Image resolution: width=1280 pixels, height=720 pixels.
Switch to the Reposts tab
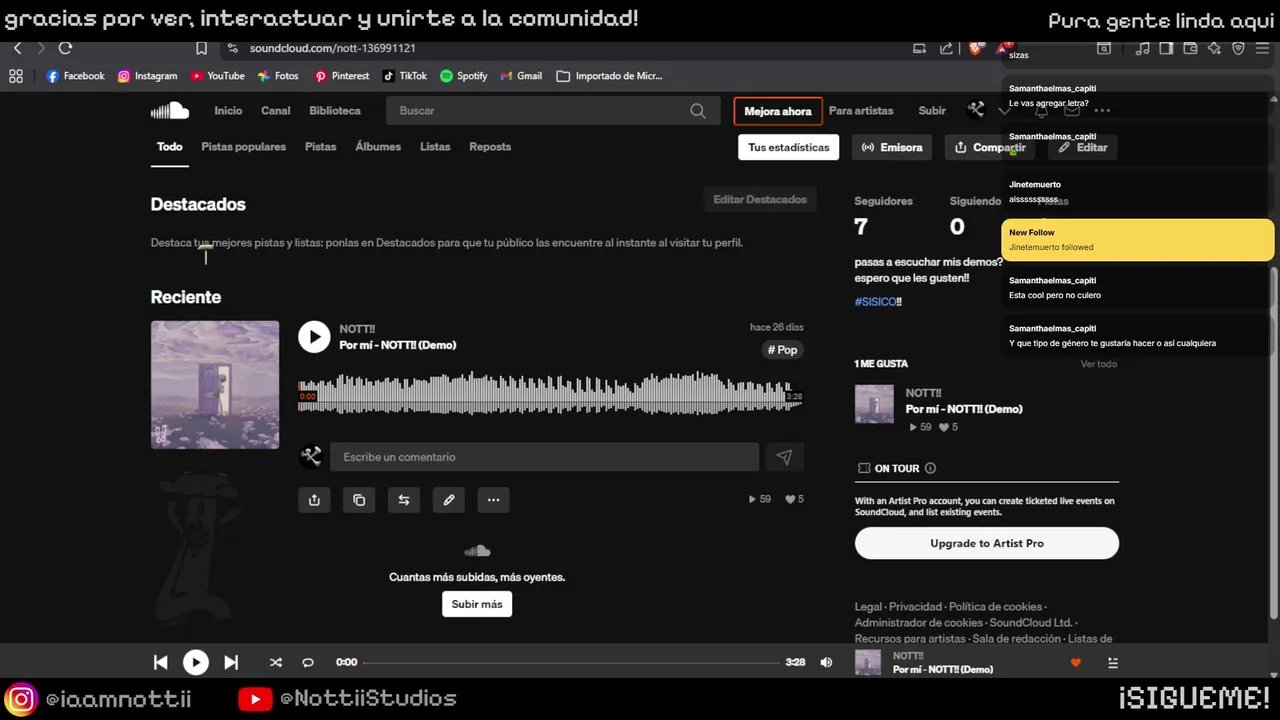(x=490, y=147)
